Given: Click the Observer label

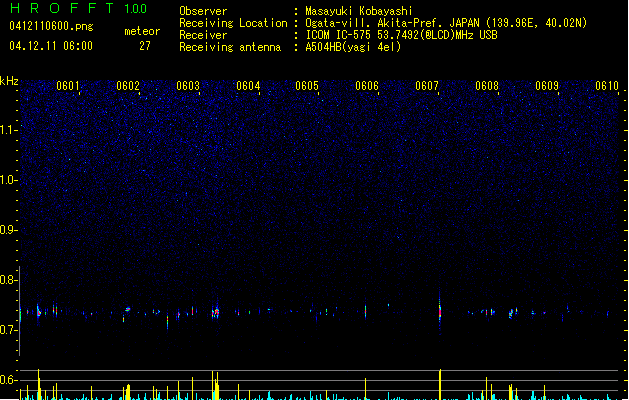Looking at the screenshot, I should pyautogui.click(x=203, y=11).
